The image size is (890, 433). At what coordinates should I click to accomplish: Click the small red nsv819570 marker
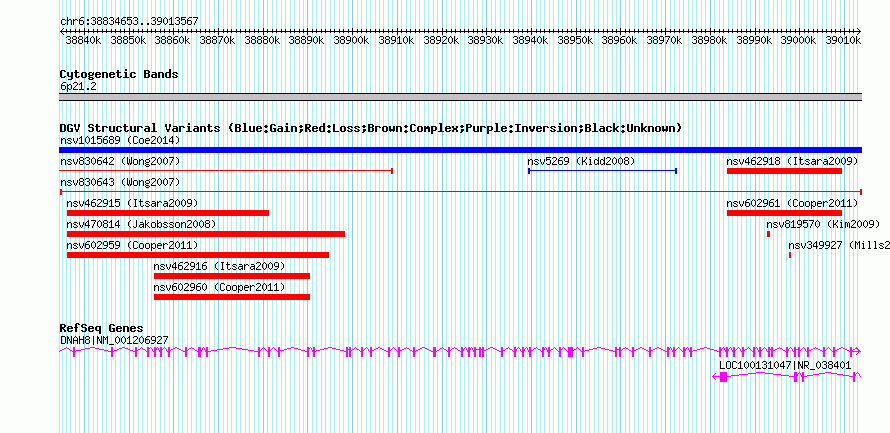click(768, 234)
